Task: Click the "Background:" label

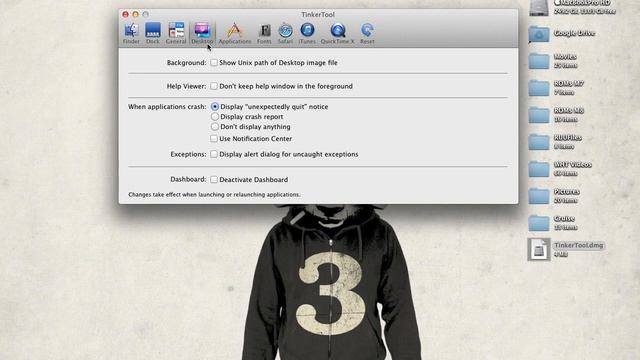Action: pos(187,62)
